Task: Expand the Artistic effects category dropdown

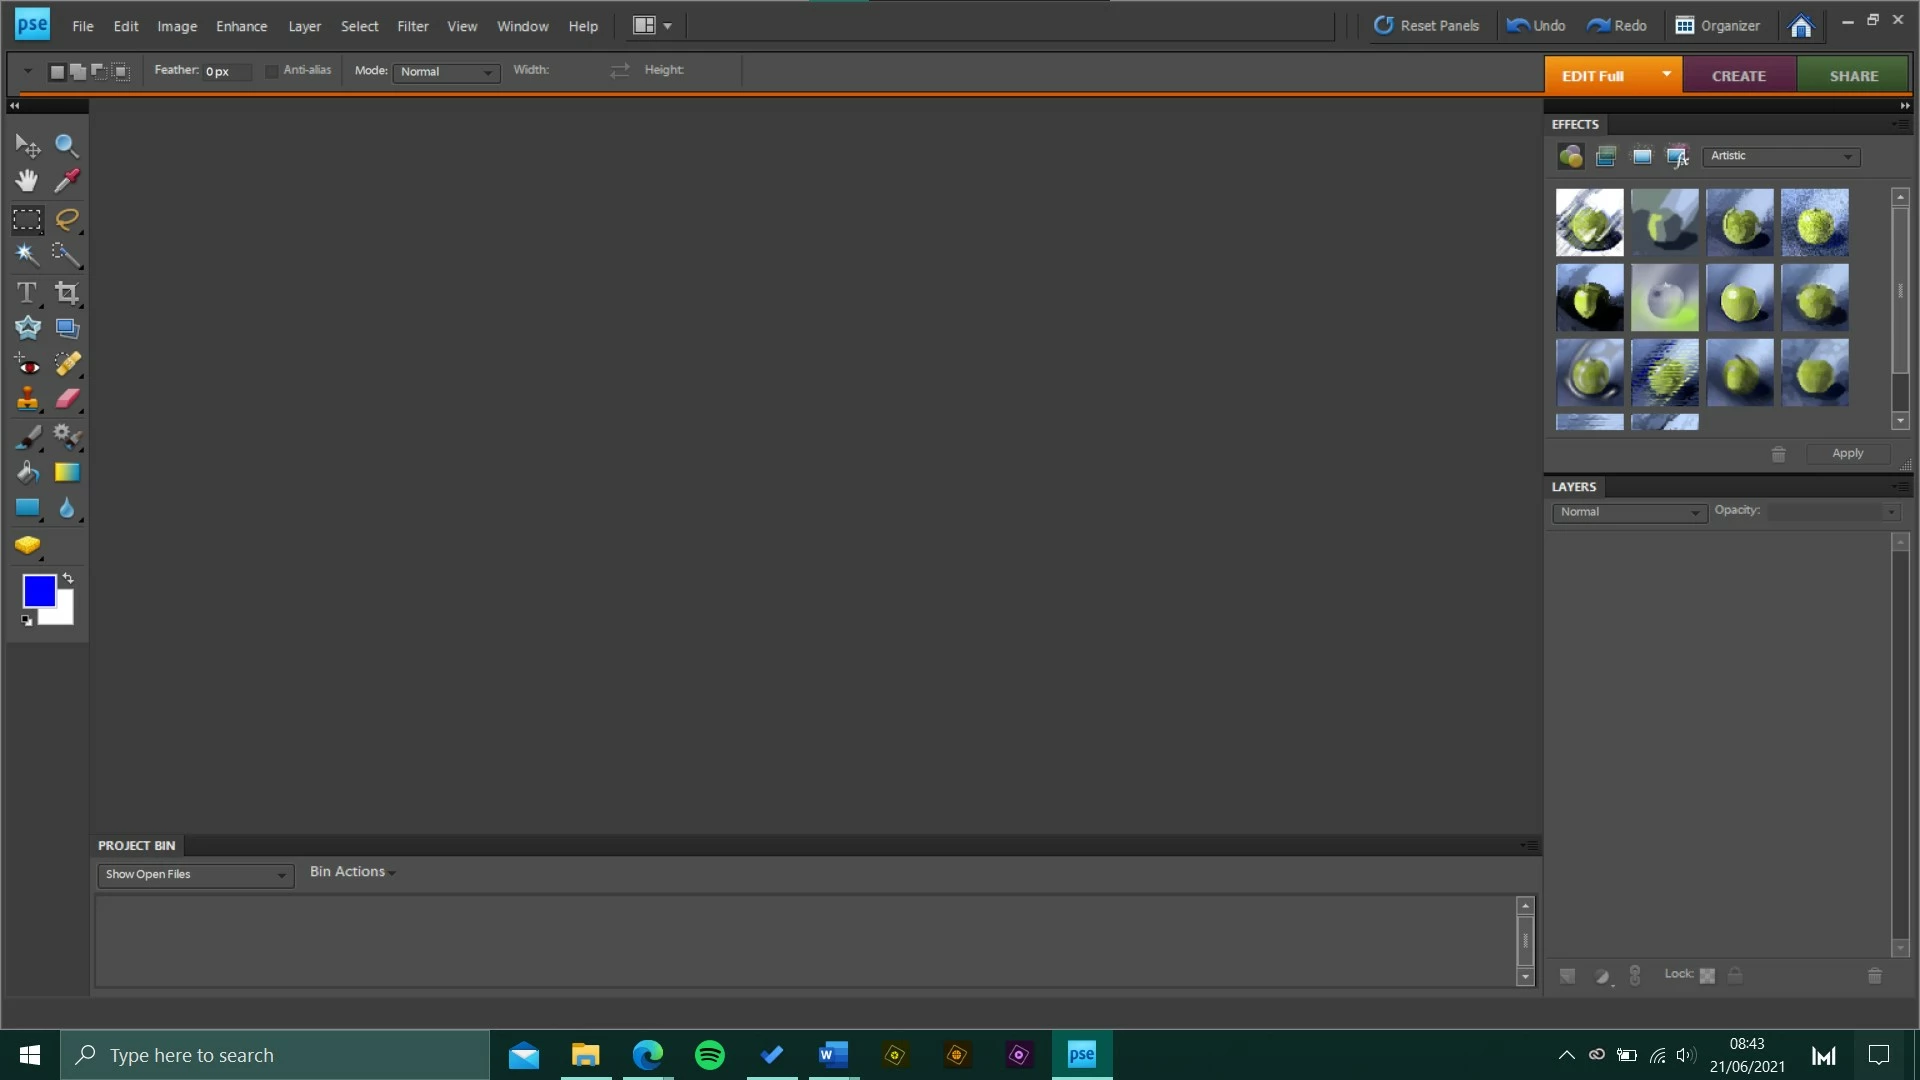Action: coord(1781,156)
